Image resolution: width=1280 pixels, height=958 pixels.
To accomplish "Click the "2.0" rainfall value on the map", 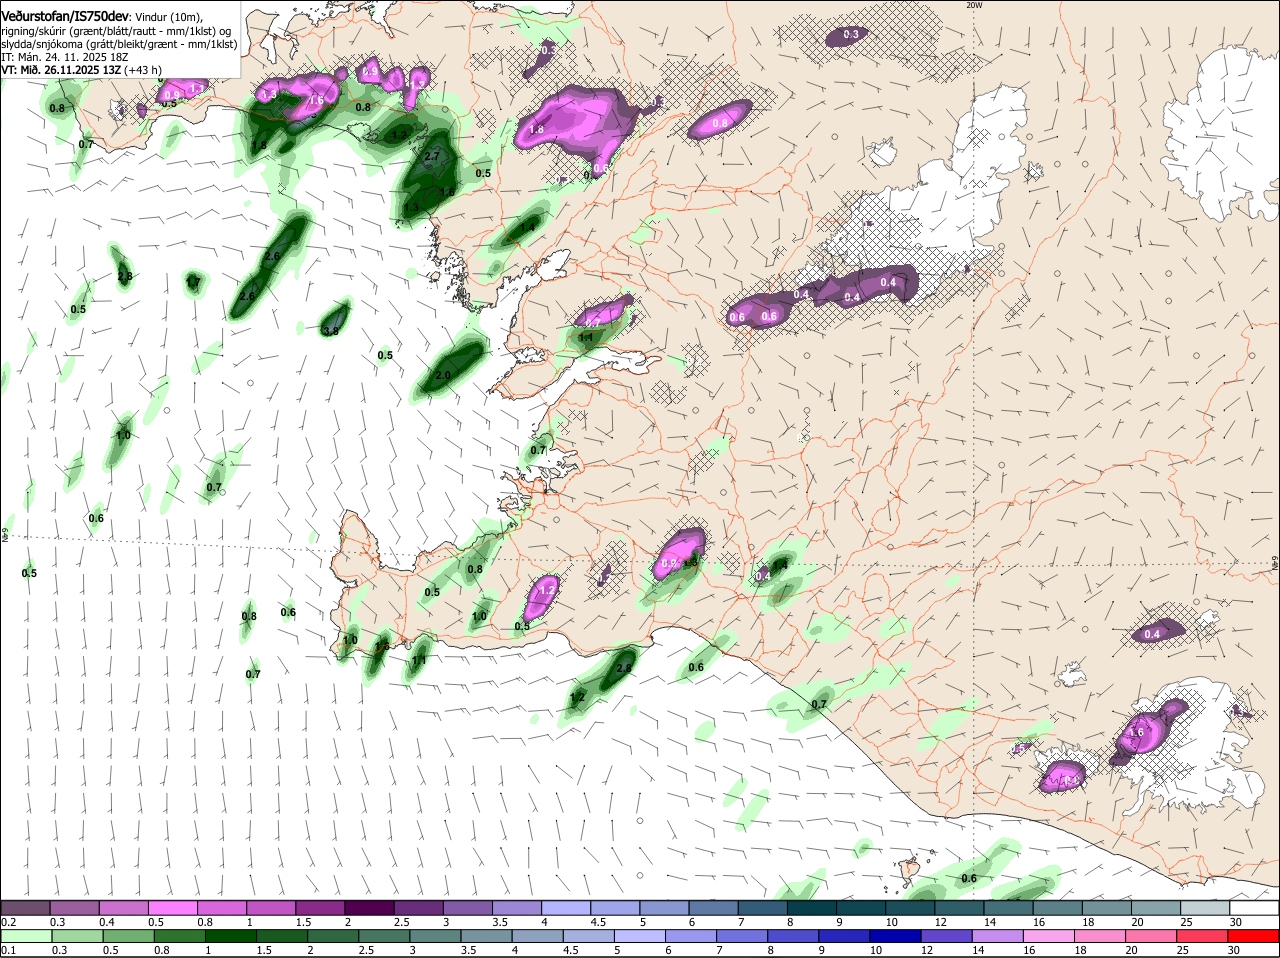I will coord(443,375).
